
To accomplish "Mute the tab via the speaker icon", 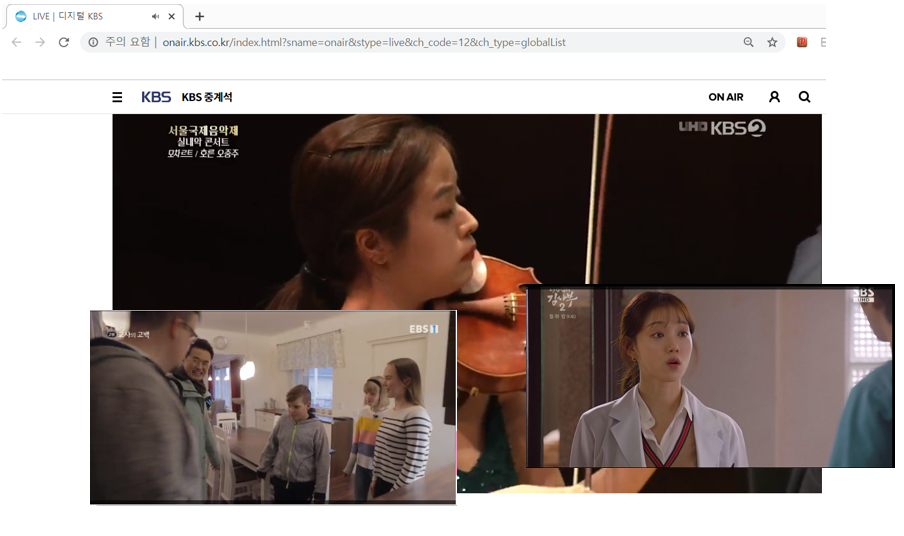I will pyautogui.click(x=155, y=16).
